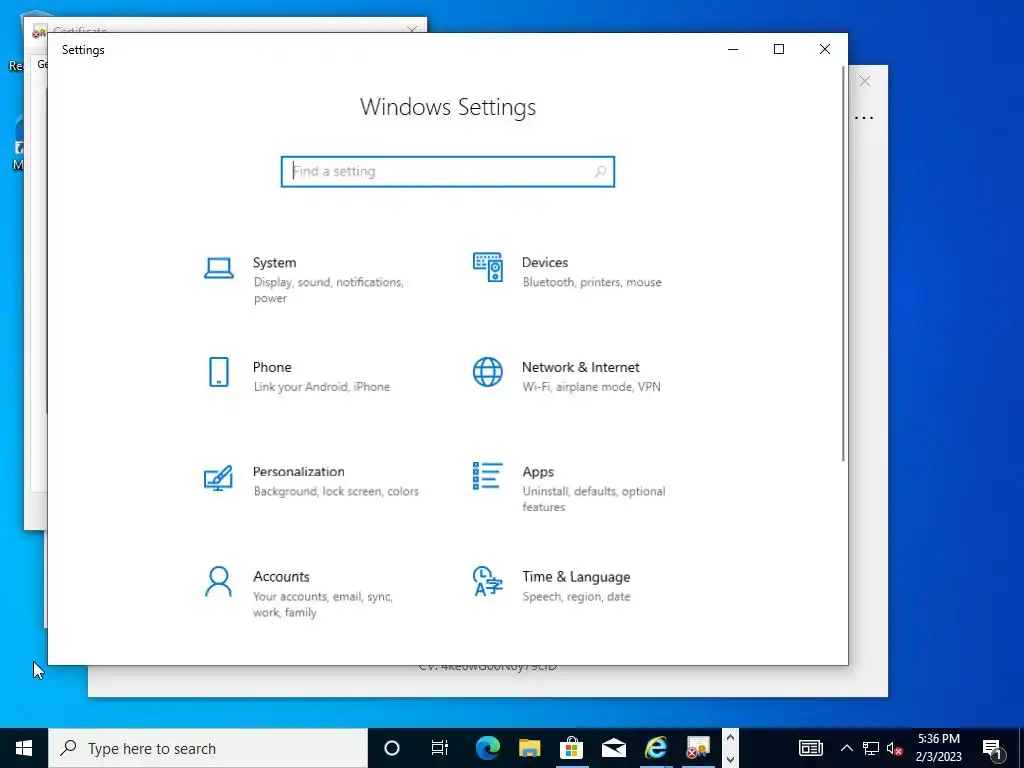The height and width of the screenshot is (768, 1024).
Task: Close the background window behind Settings
Action: point(865,81)
